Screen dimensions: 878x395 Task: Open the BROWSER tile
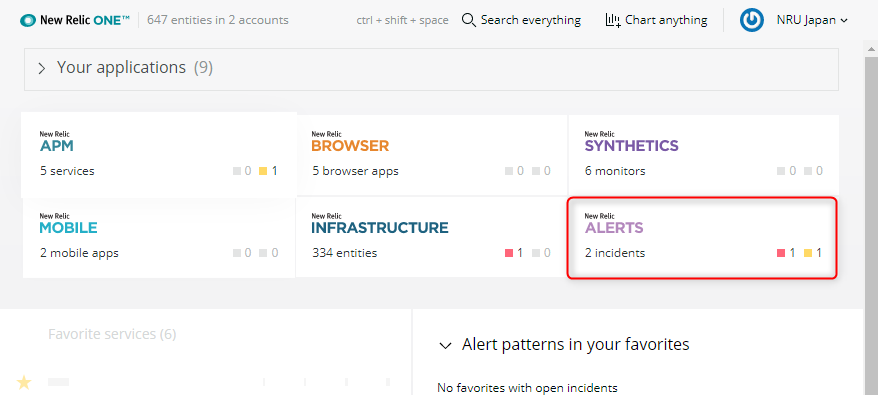click(432, 155)
